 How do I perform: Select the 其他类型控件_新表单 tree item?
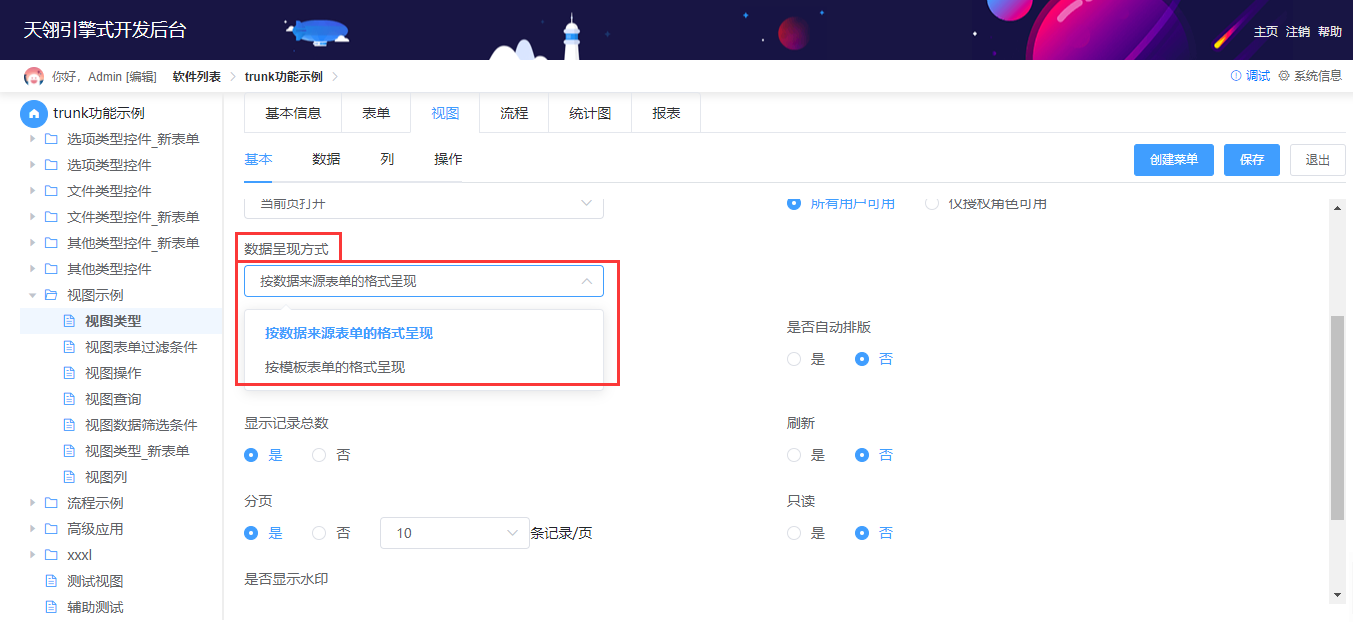pyautogui.click(x=133, y=243)
